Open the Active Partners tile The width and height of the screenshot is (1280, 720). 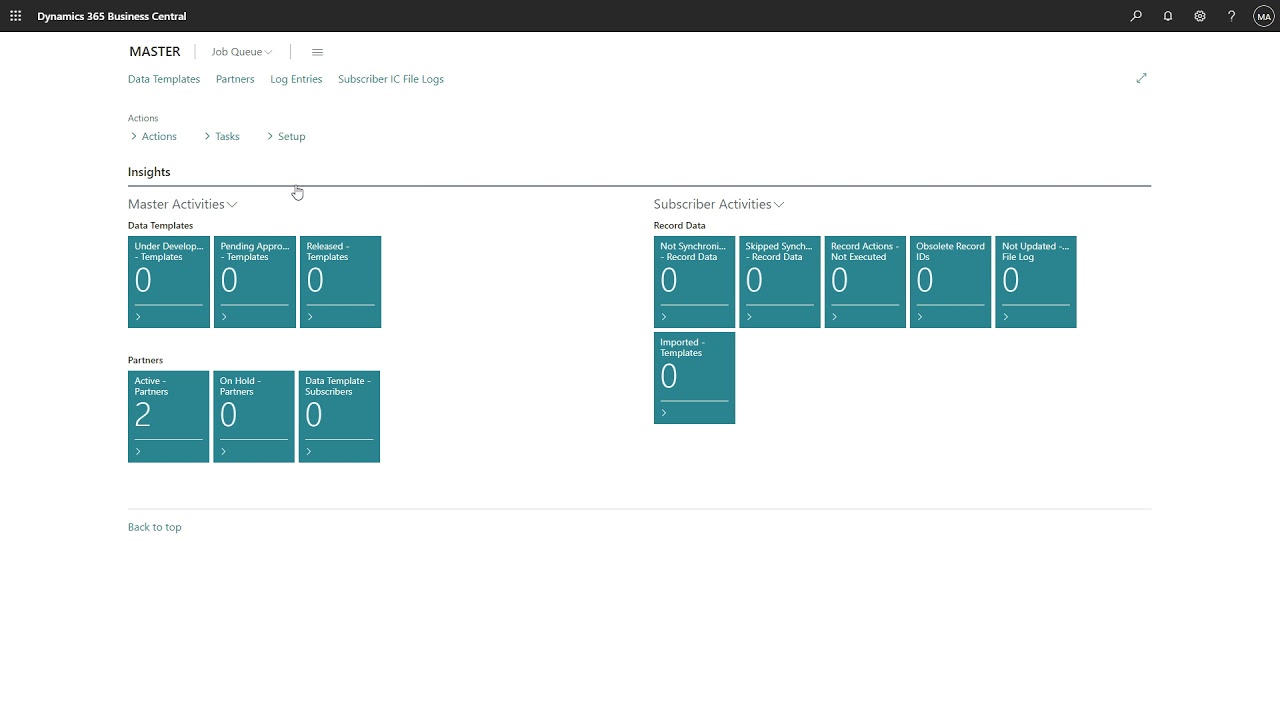[x=168, y=416]
